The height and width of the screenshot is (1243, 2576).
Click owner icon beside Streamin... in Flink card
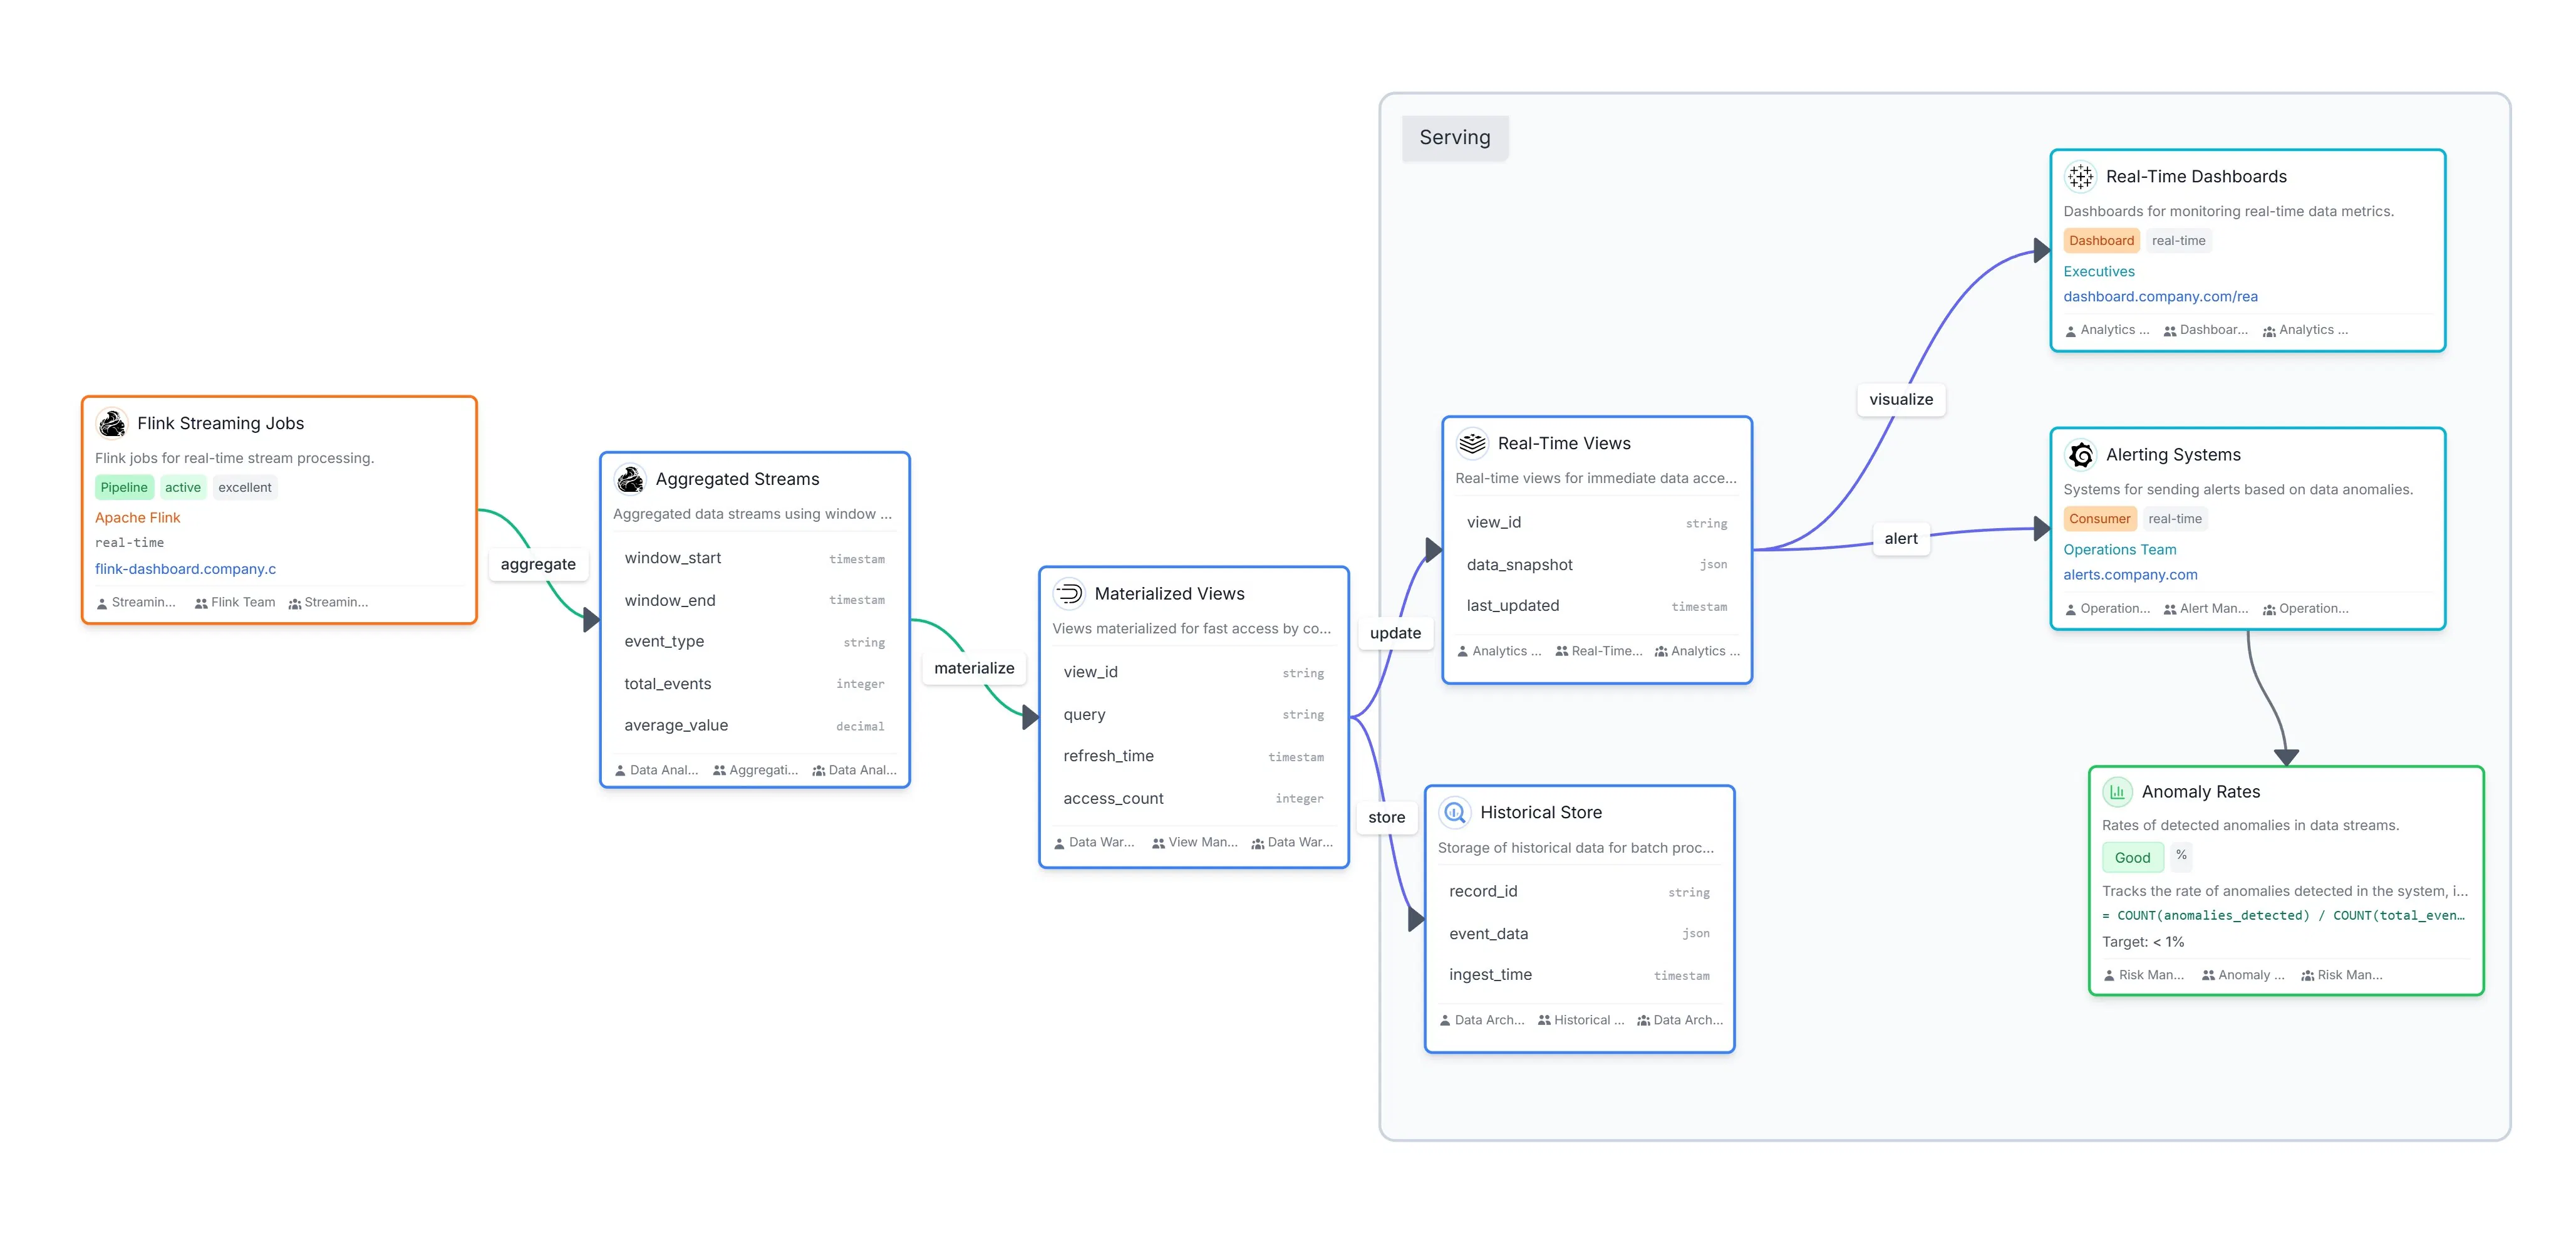point(102,603)
